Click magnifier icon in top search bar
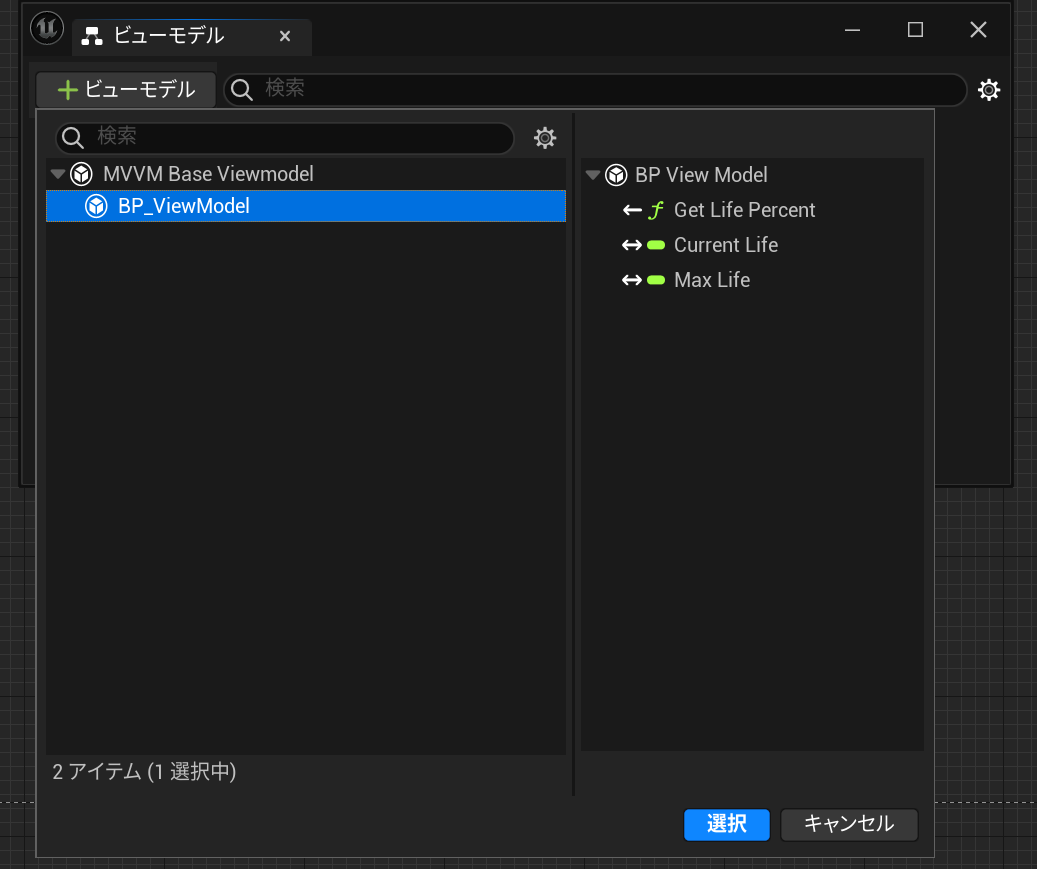 241,90
